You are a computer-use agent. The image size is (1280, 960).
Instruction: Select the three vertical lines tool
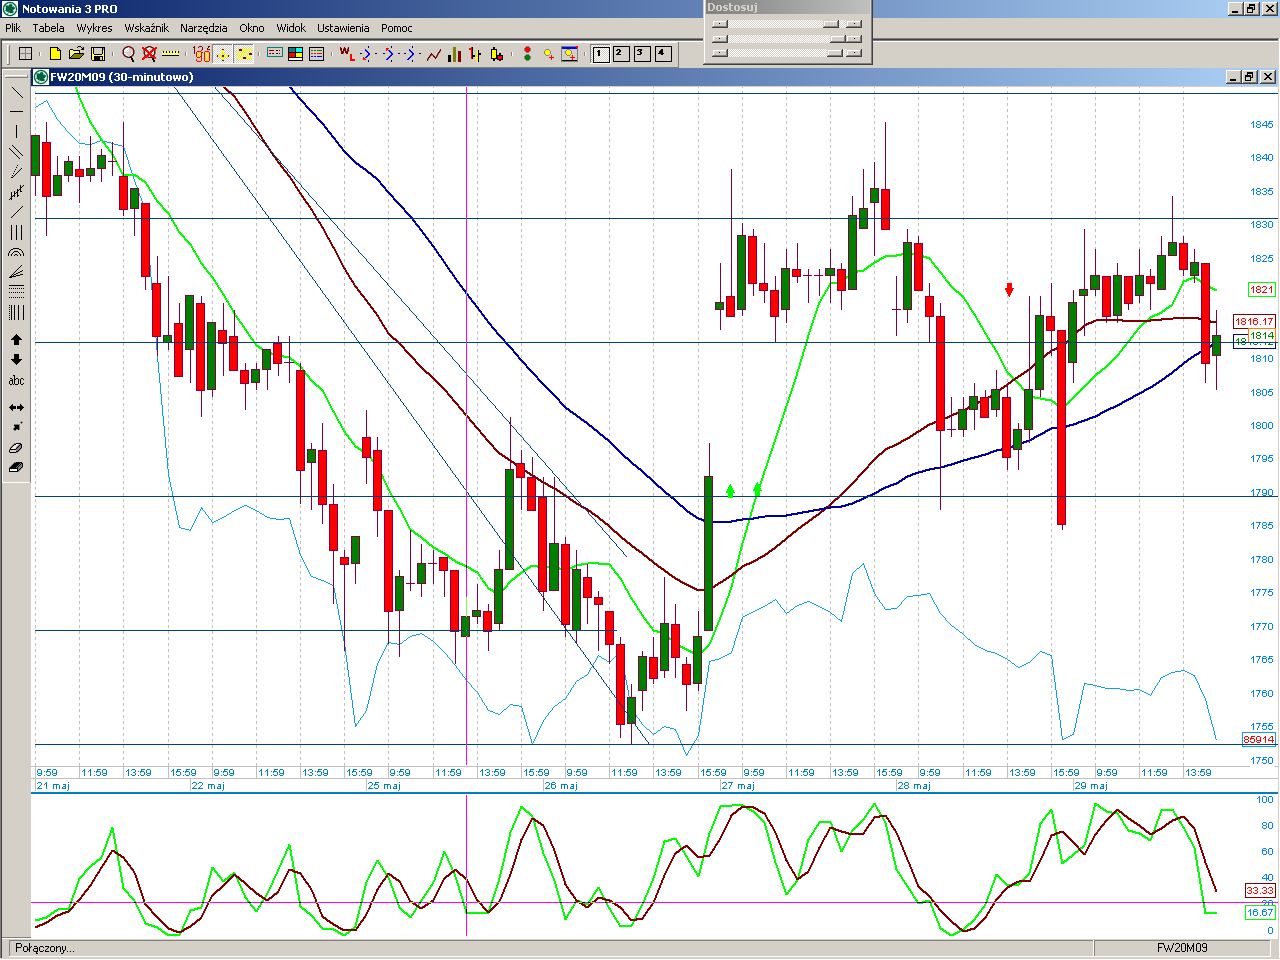pos(16,232)
